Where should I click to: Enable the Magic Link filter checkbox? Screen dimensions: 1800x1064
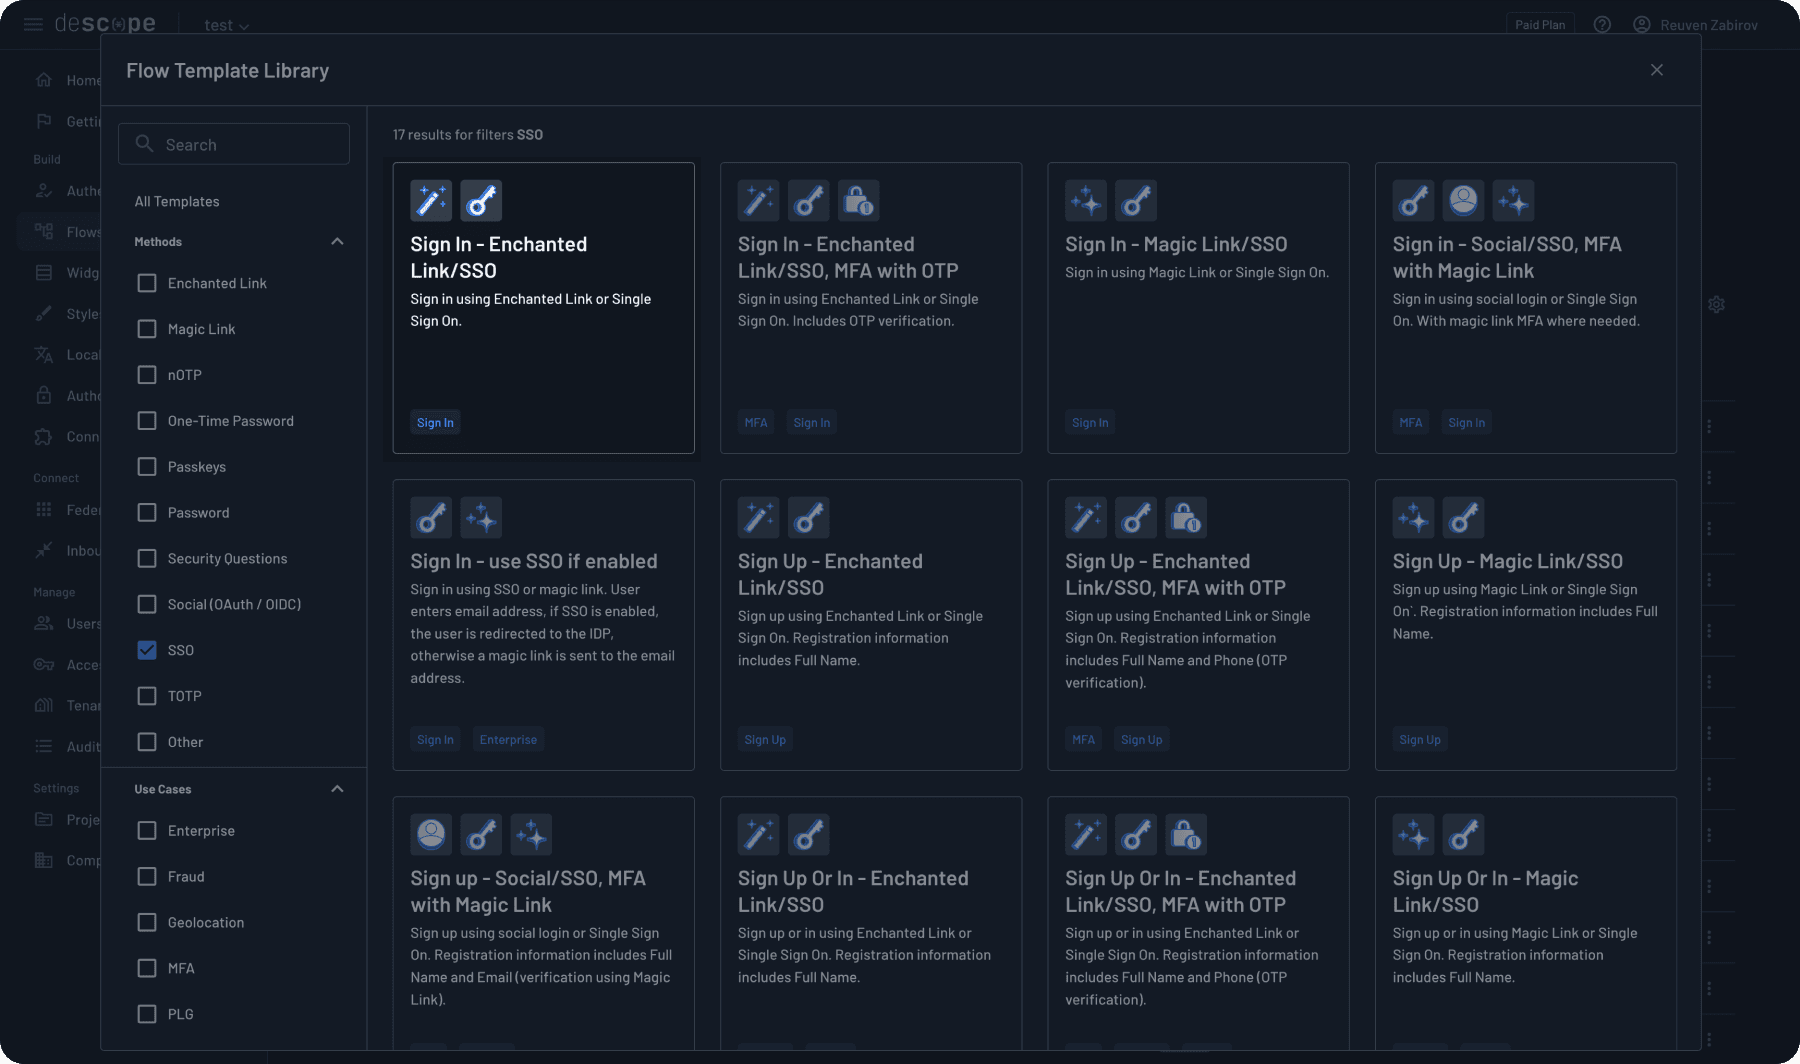click(x=147, y=329)
